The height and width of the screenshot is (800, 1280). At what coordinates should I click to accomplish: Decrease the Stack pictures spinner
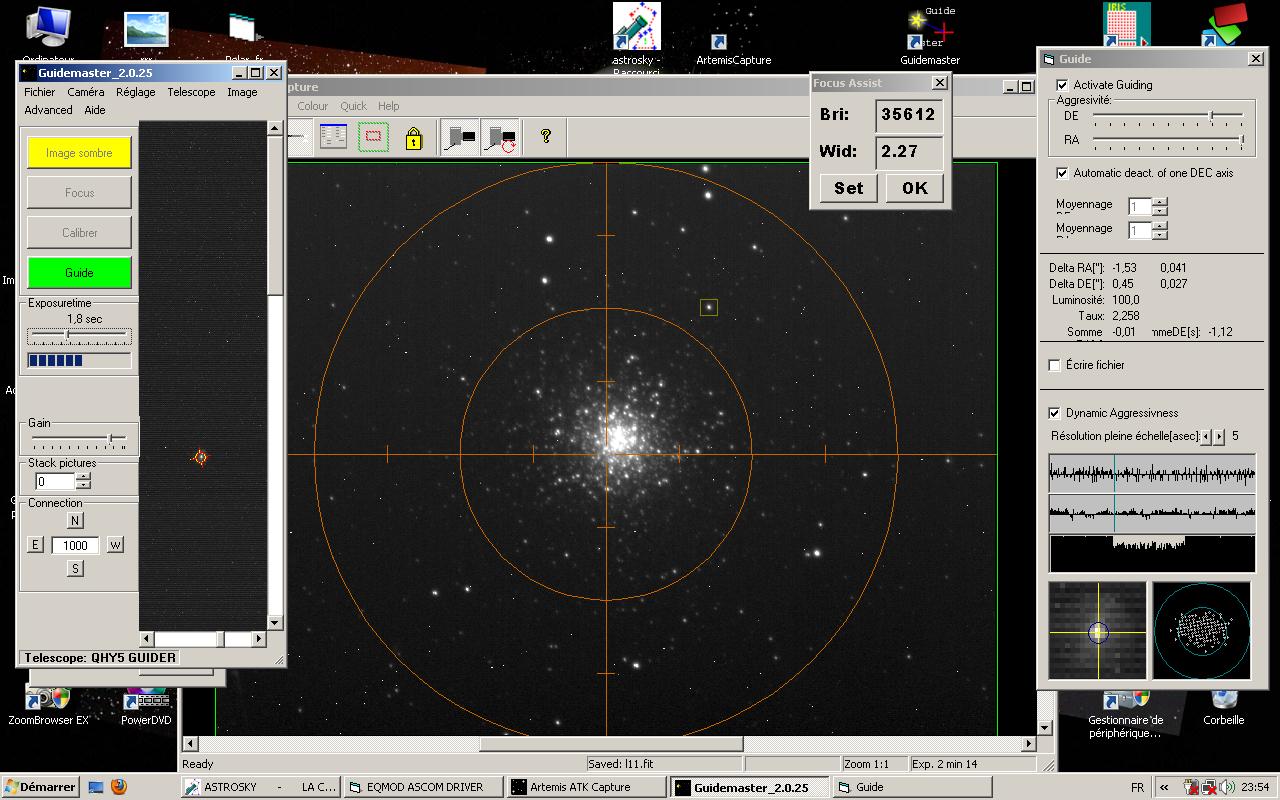pos(83,486)
